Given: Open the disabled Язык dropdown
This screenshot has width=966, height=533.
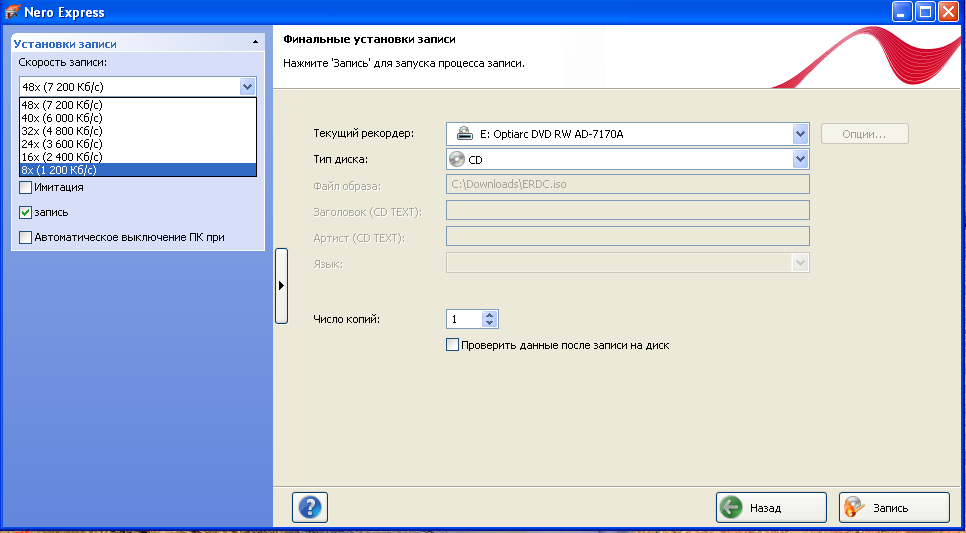Looking at the screenshot, I should [800, 263].
